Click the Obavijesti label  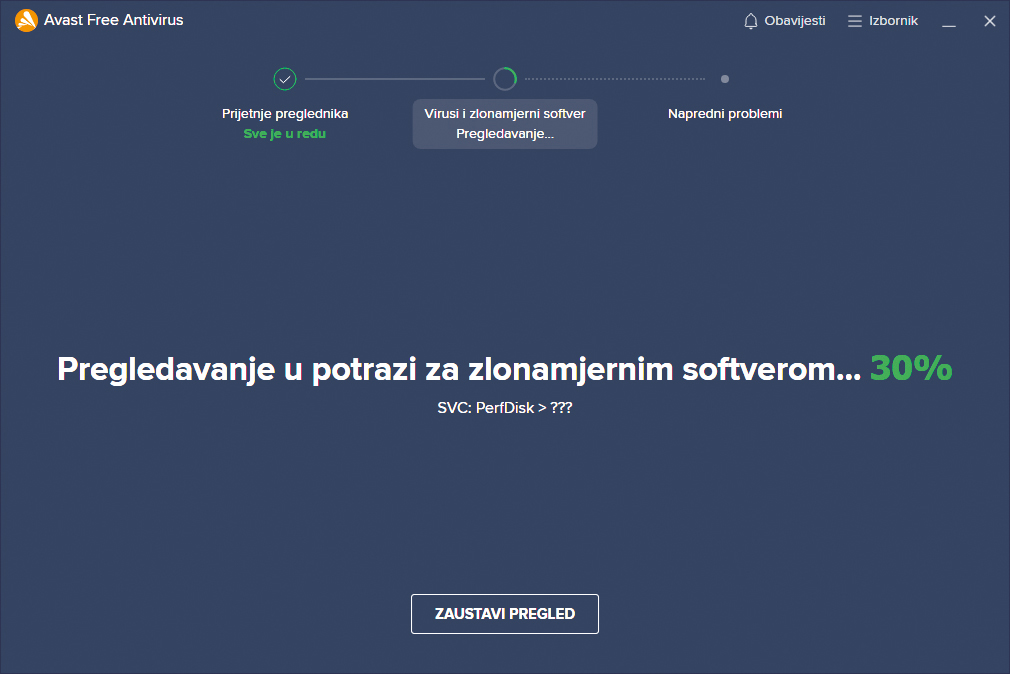click(x=795, y=21)
